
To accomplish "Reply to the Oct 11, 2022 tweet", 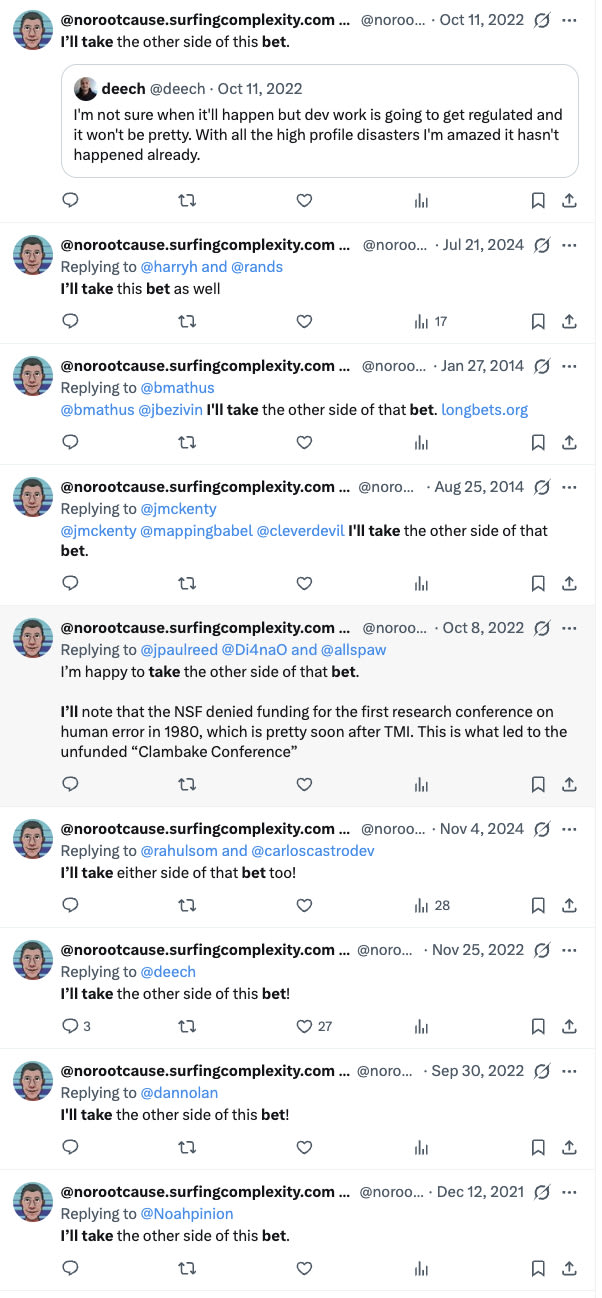I will coord(70,200).
